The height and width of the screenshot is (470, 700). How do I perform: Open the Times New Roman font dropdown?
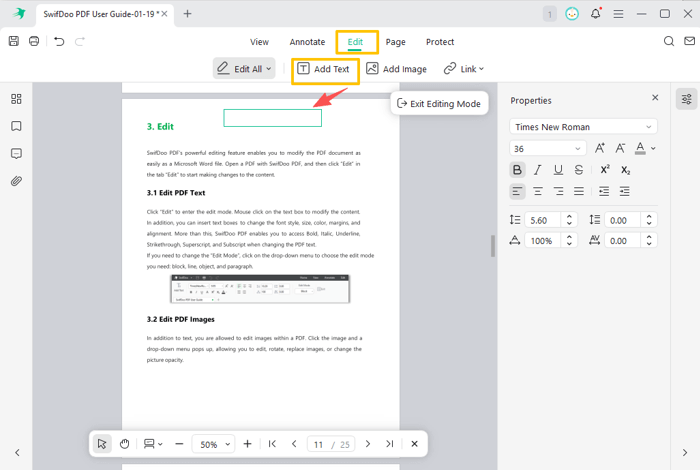point(583,127)
